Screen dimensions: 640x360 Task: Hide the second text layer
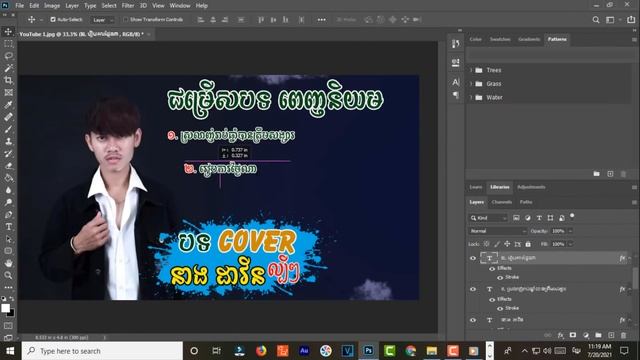click(x=473, y=289)
